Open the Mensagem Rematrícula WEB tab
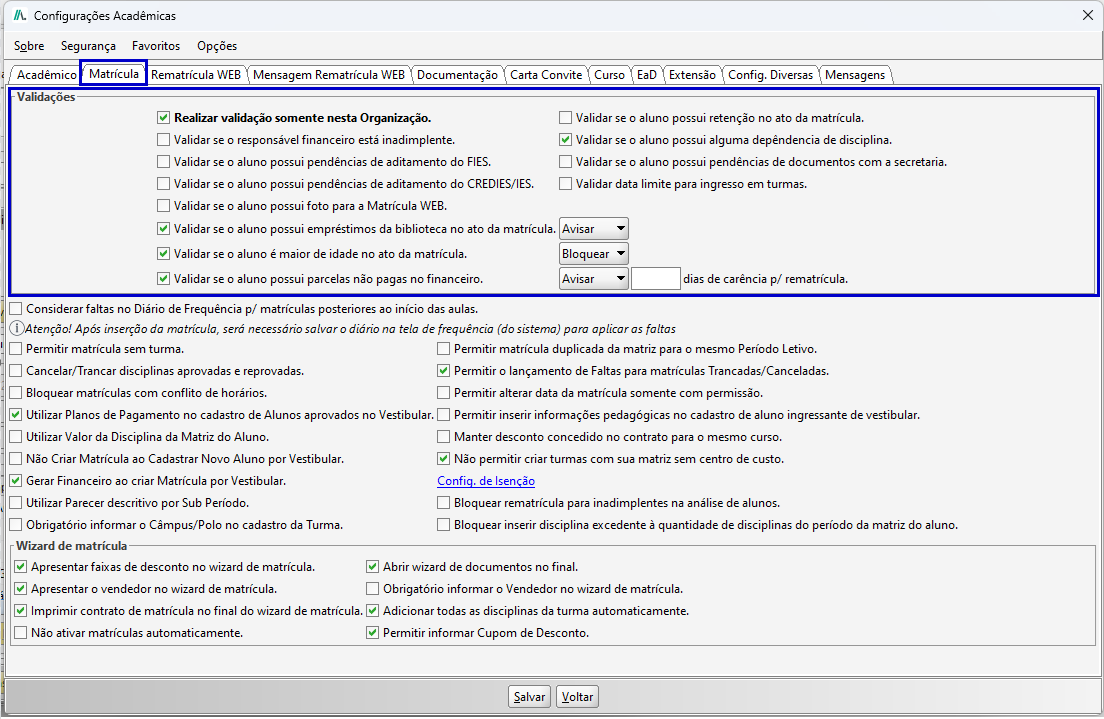 (x=329, y=75)
